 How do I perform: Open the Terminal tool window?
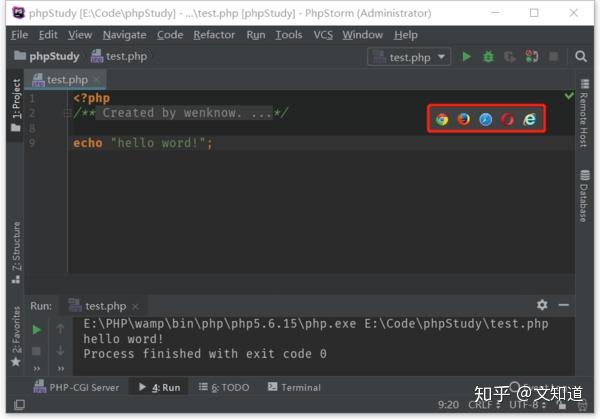tap(294, 387)
